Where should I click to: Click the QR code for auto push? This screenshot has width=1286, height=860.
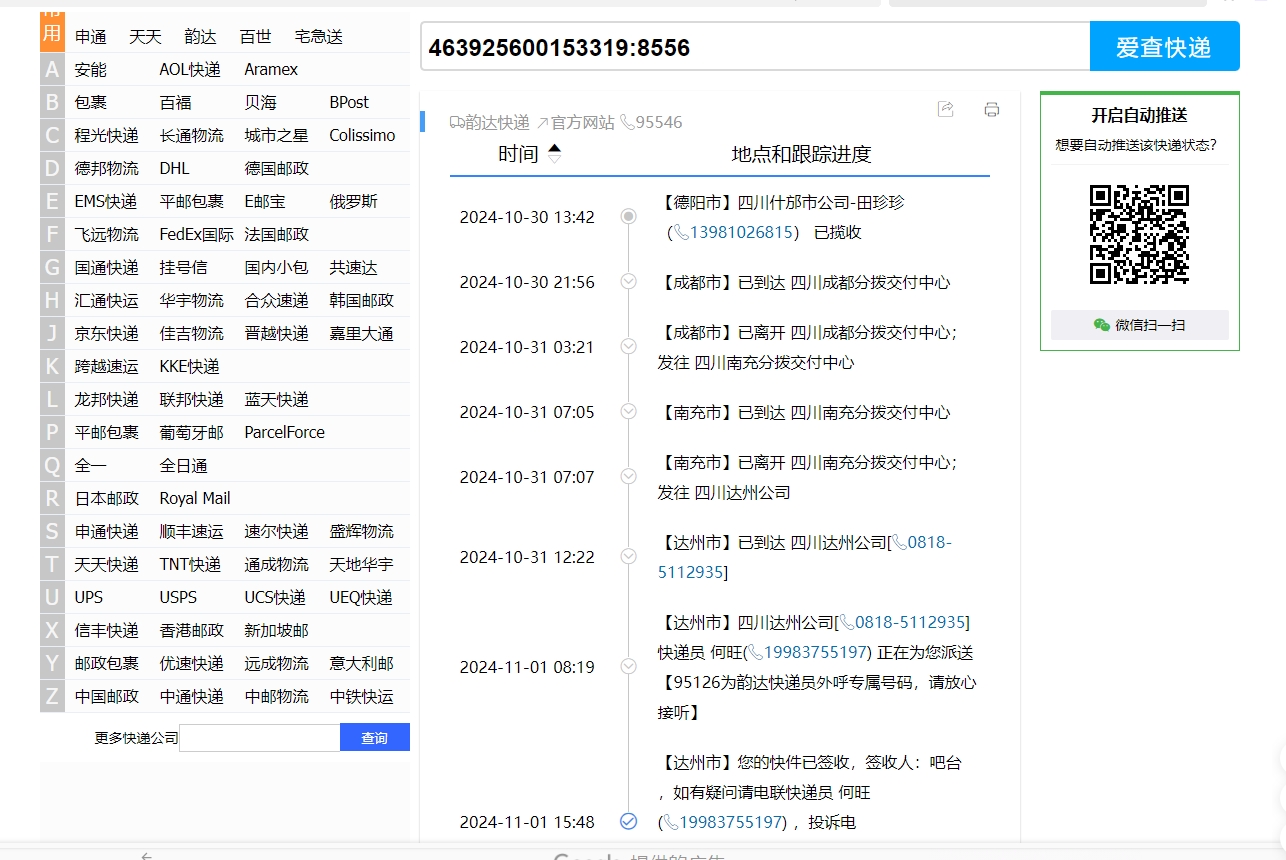click(x=1139, y=234)
